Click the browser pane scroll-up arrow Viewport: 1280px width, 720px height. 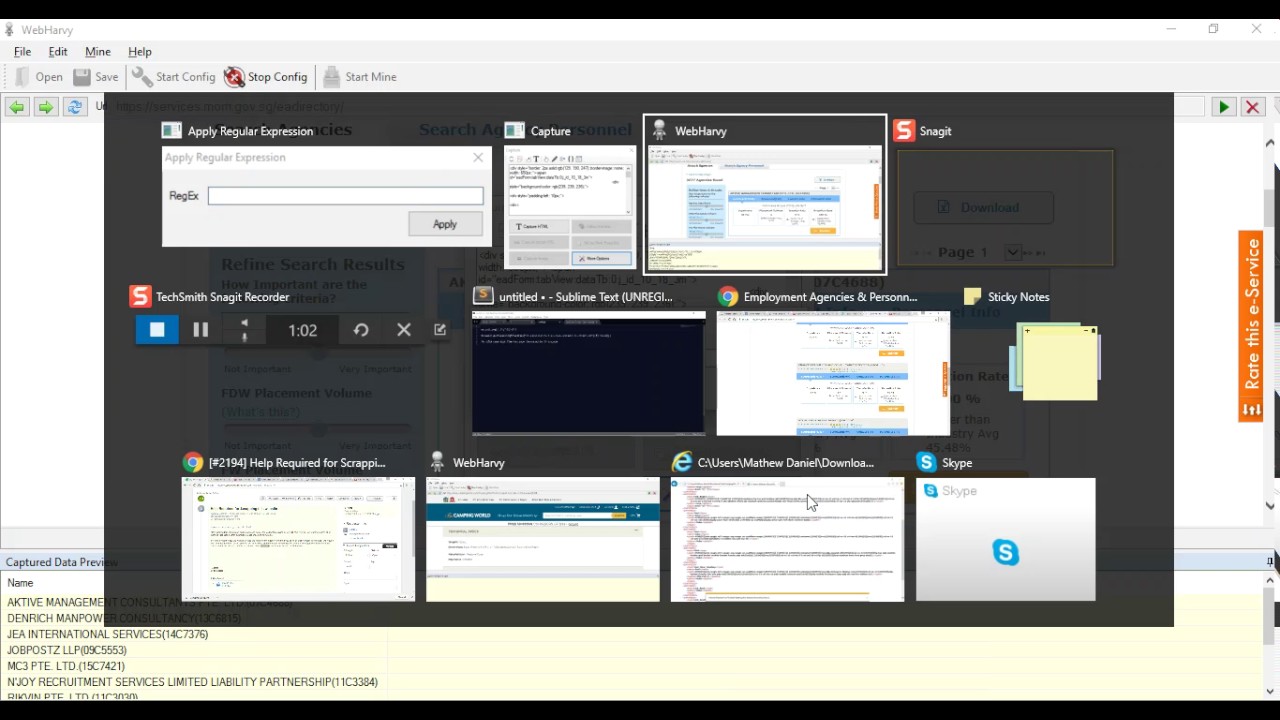(x=1270, y=144)
